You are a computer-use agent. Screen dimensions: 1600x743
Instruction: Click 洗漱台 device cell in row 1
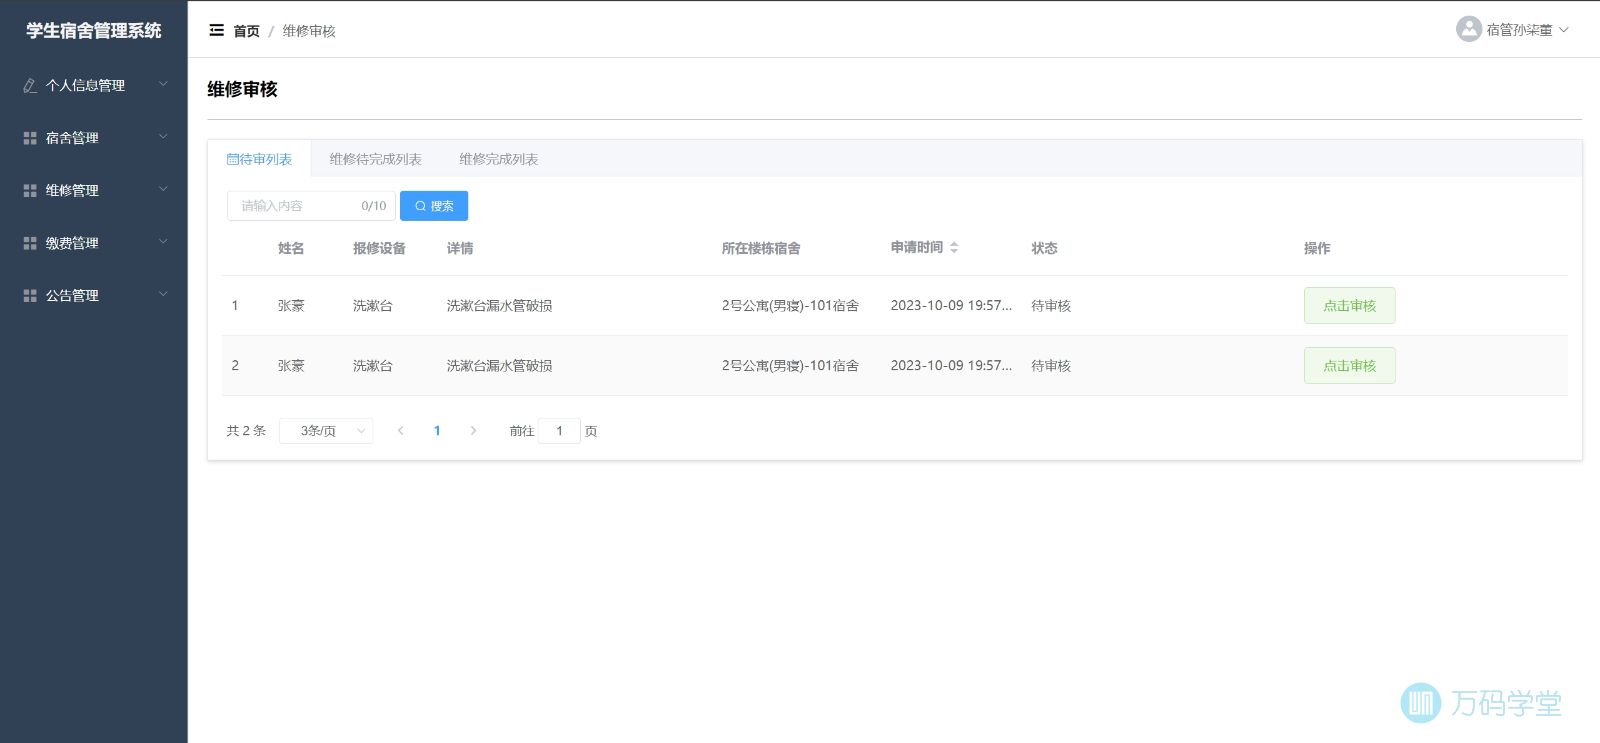click(373, 306)
